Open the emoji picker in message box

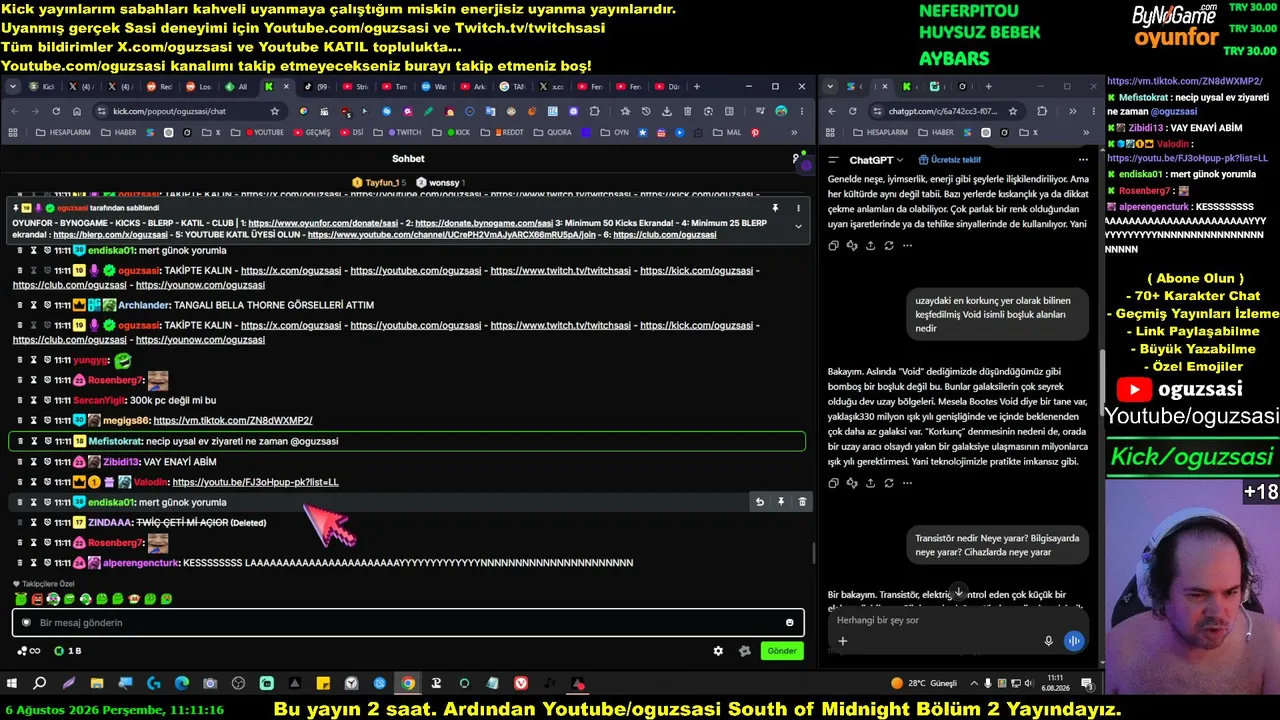tap(790, 623)
